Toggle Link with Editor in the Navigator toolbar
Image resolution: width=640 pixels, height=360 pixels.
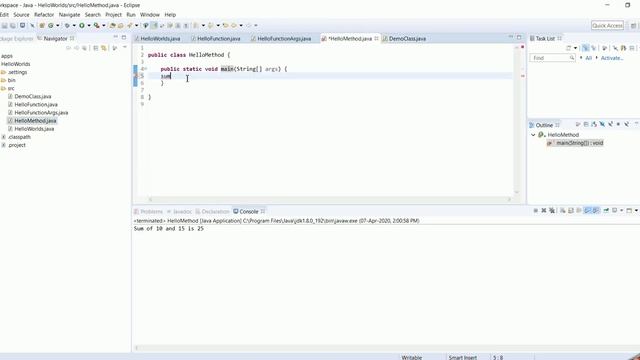click(104, 48)
